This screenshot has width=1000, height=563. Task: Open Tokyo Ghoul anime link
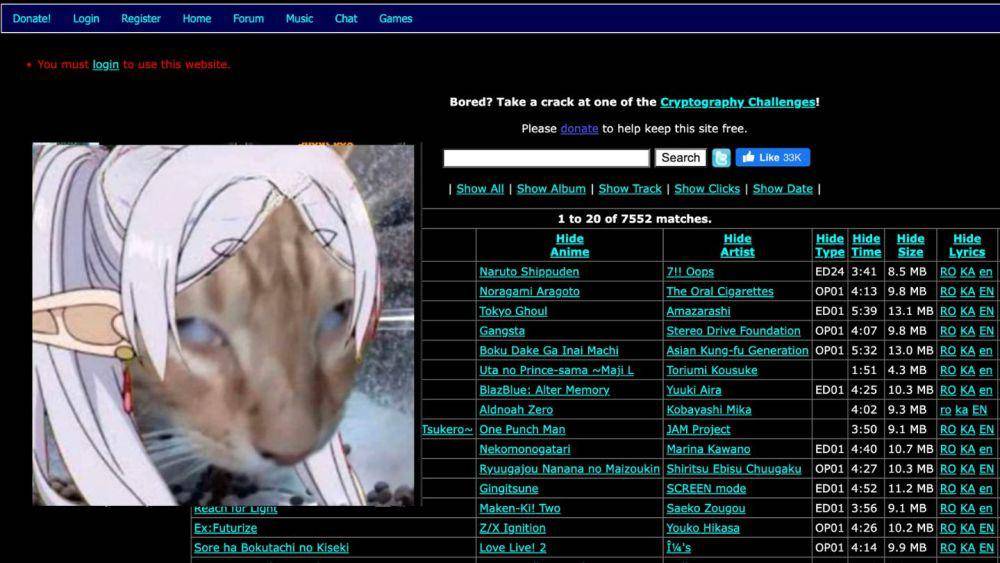[513, 311]
